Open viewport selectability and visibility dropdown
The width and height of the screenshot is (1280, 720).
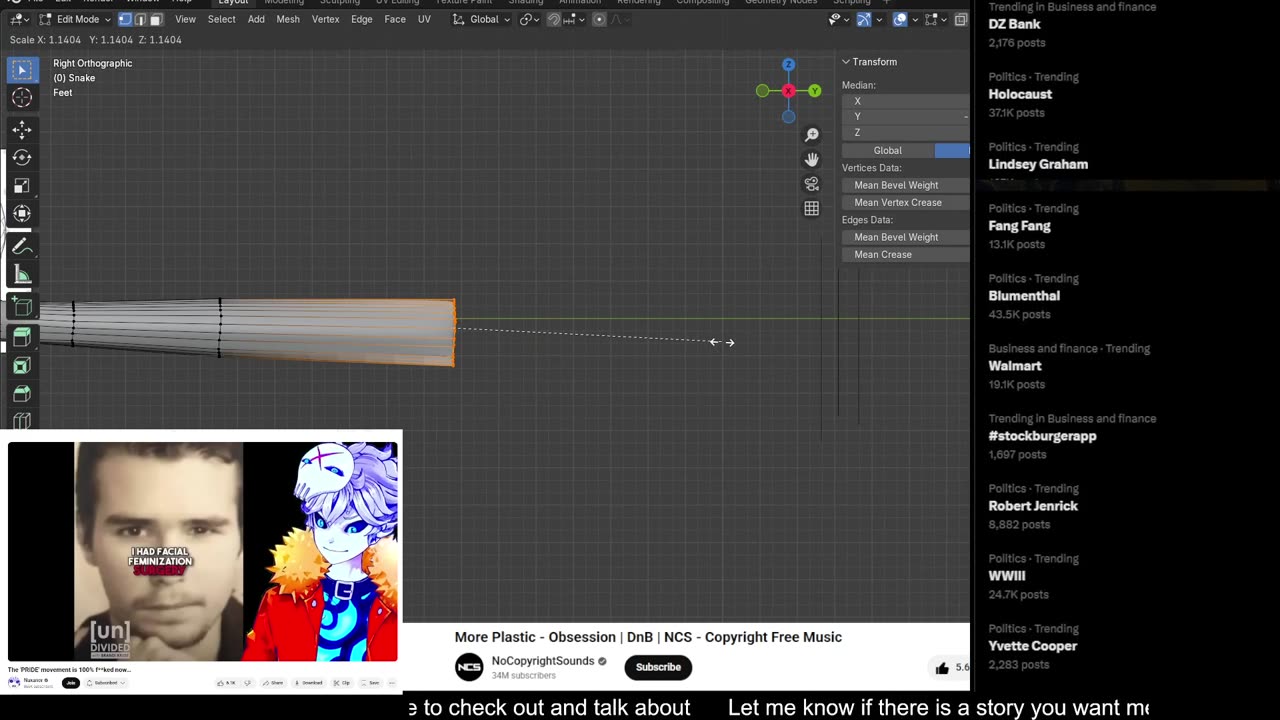838,19
